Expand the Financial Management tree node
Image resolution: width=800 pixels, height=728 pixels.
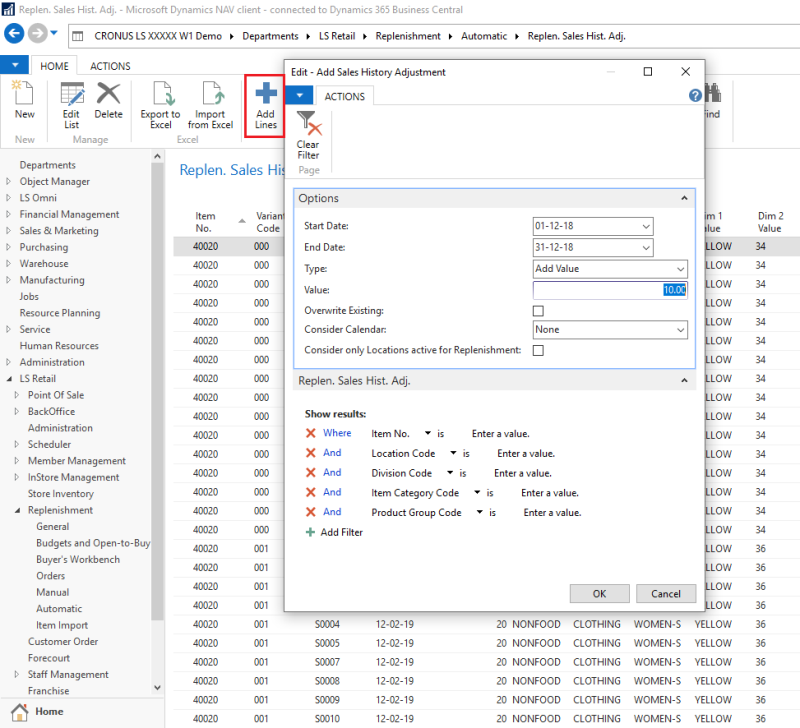tap(8, 214)
